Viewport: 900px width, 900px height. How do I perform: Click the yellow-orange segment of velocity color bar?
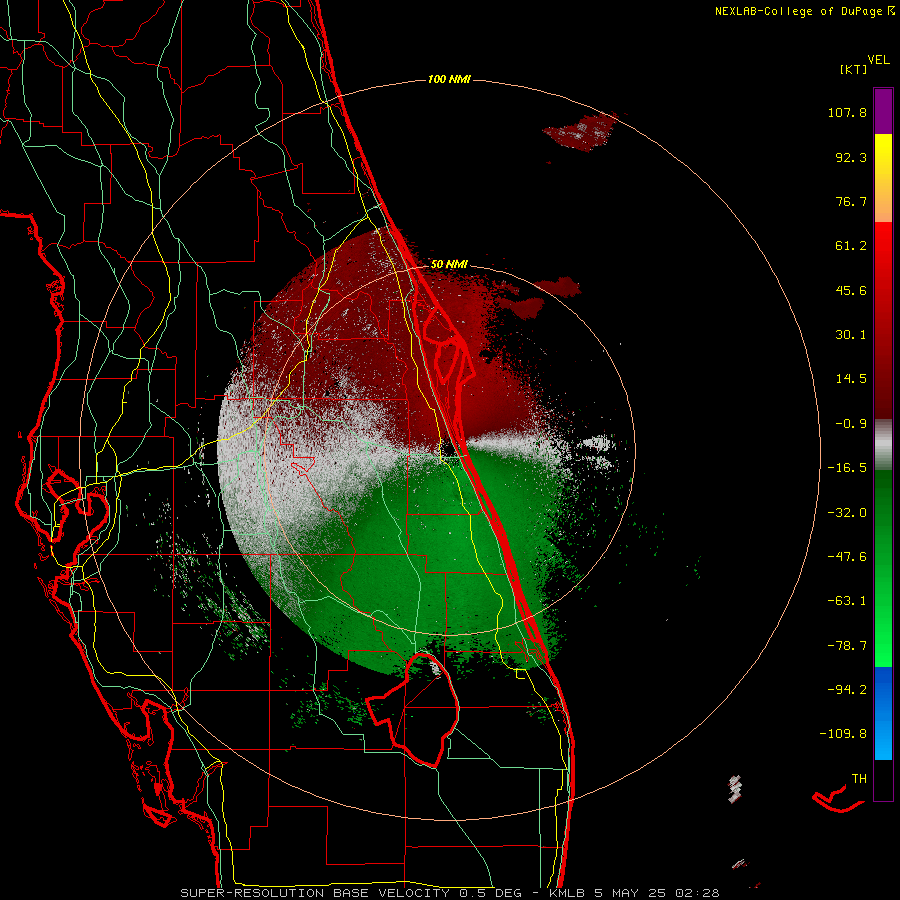point(883,178)
